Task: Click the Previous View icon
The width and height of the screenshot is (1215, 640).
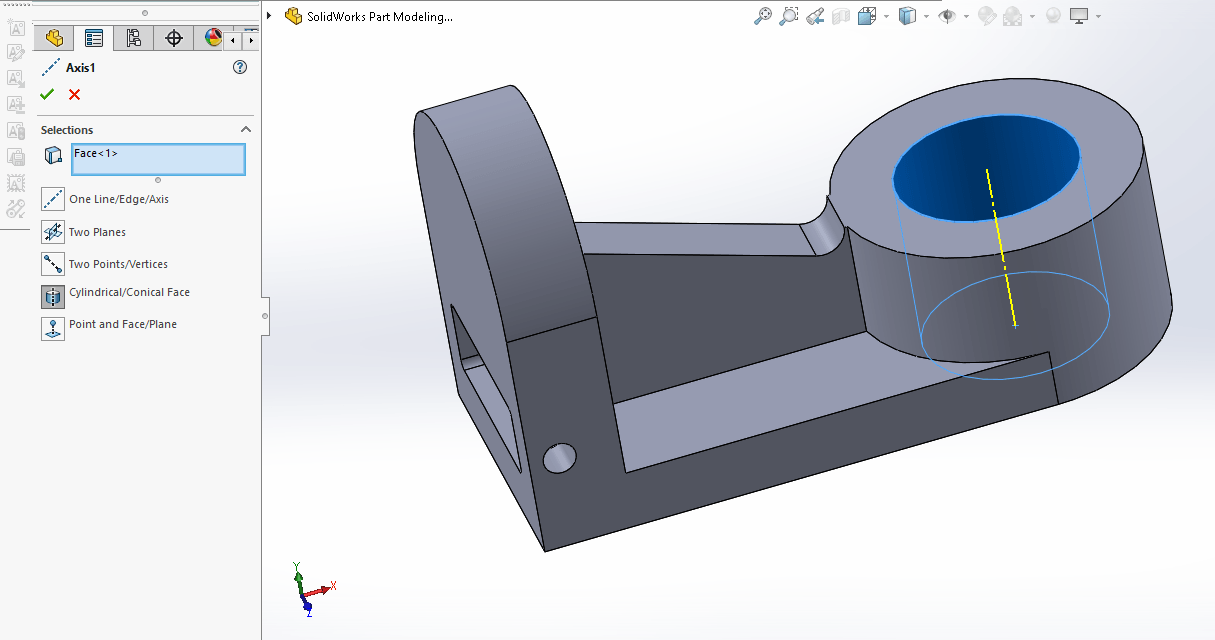Action: (815, 16)
